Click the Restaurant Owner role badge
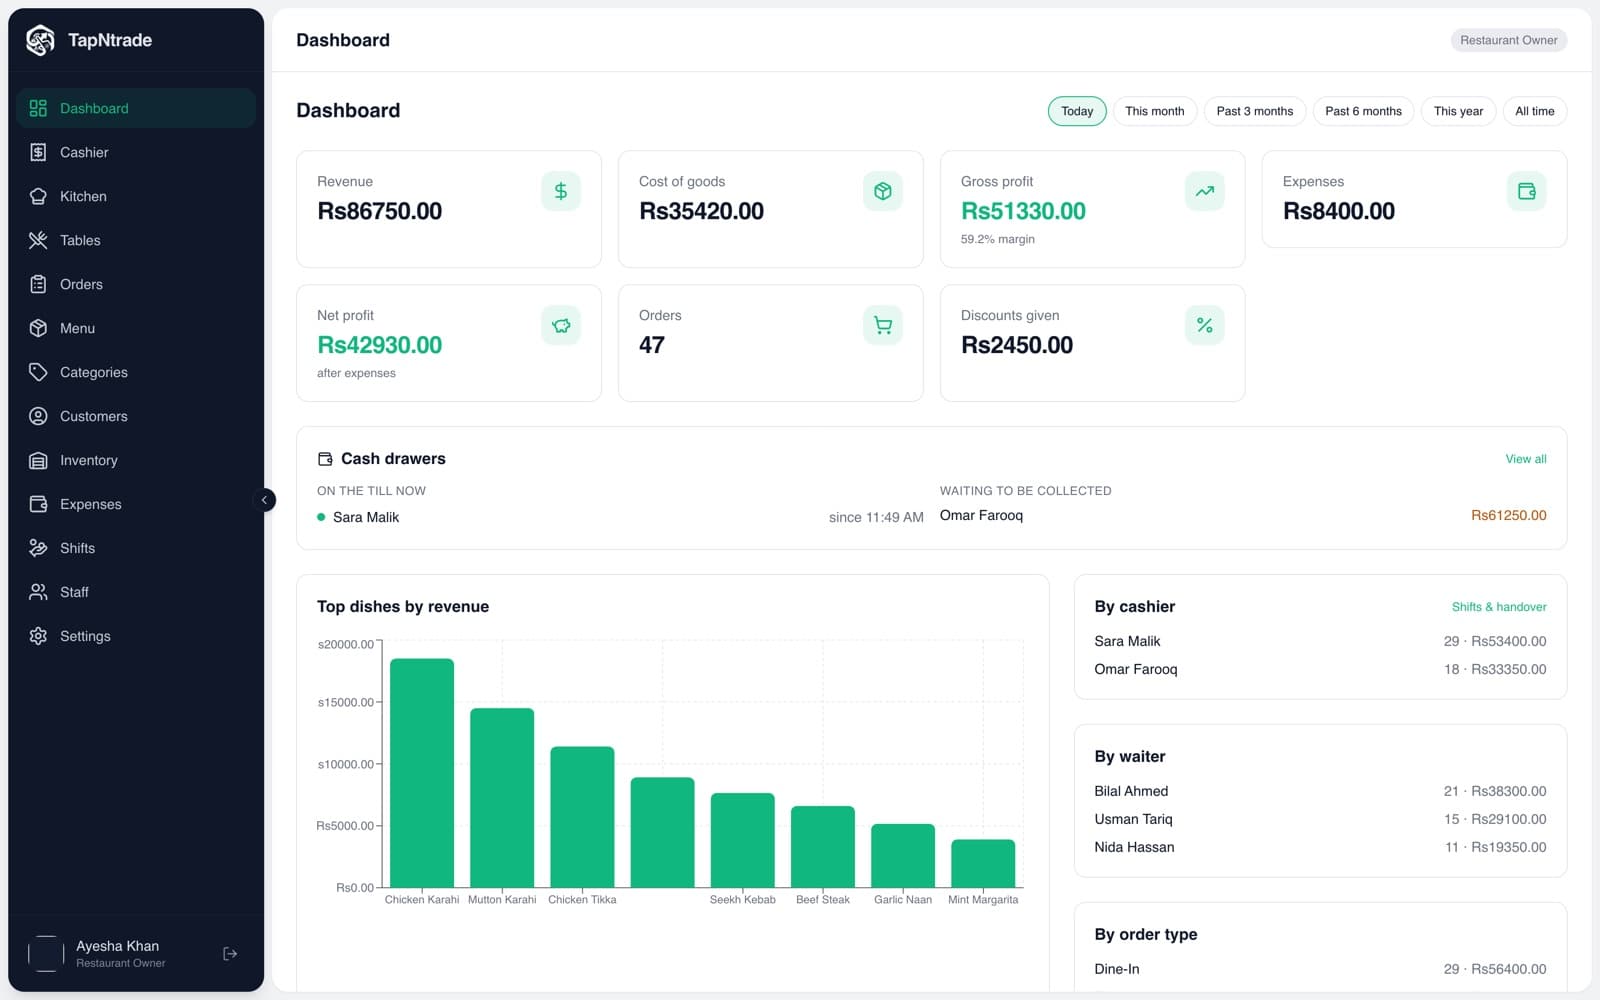1600x1000 pixels. pyautogui.click(x=1508, y=40)
